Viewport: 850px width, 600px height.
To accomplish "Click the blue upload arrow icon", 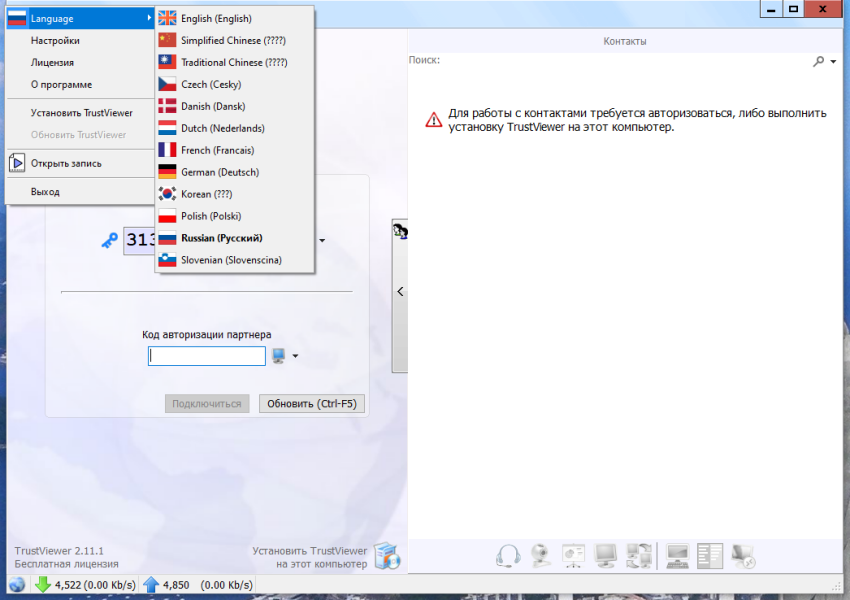I will coord(151,585).
